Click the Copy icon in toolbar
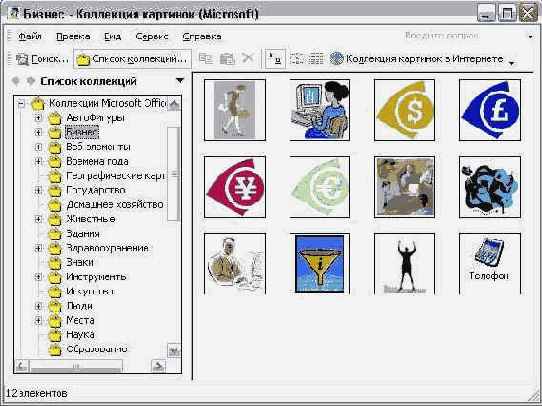Viewport: 542px width, 406px height. tap(206, 59)
